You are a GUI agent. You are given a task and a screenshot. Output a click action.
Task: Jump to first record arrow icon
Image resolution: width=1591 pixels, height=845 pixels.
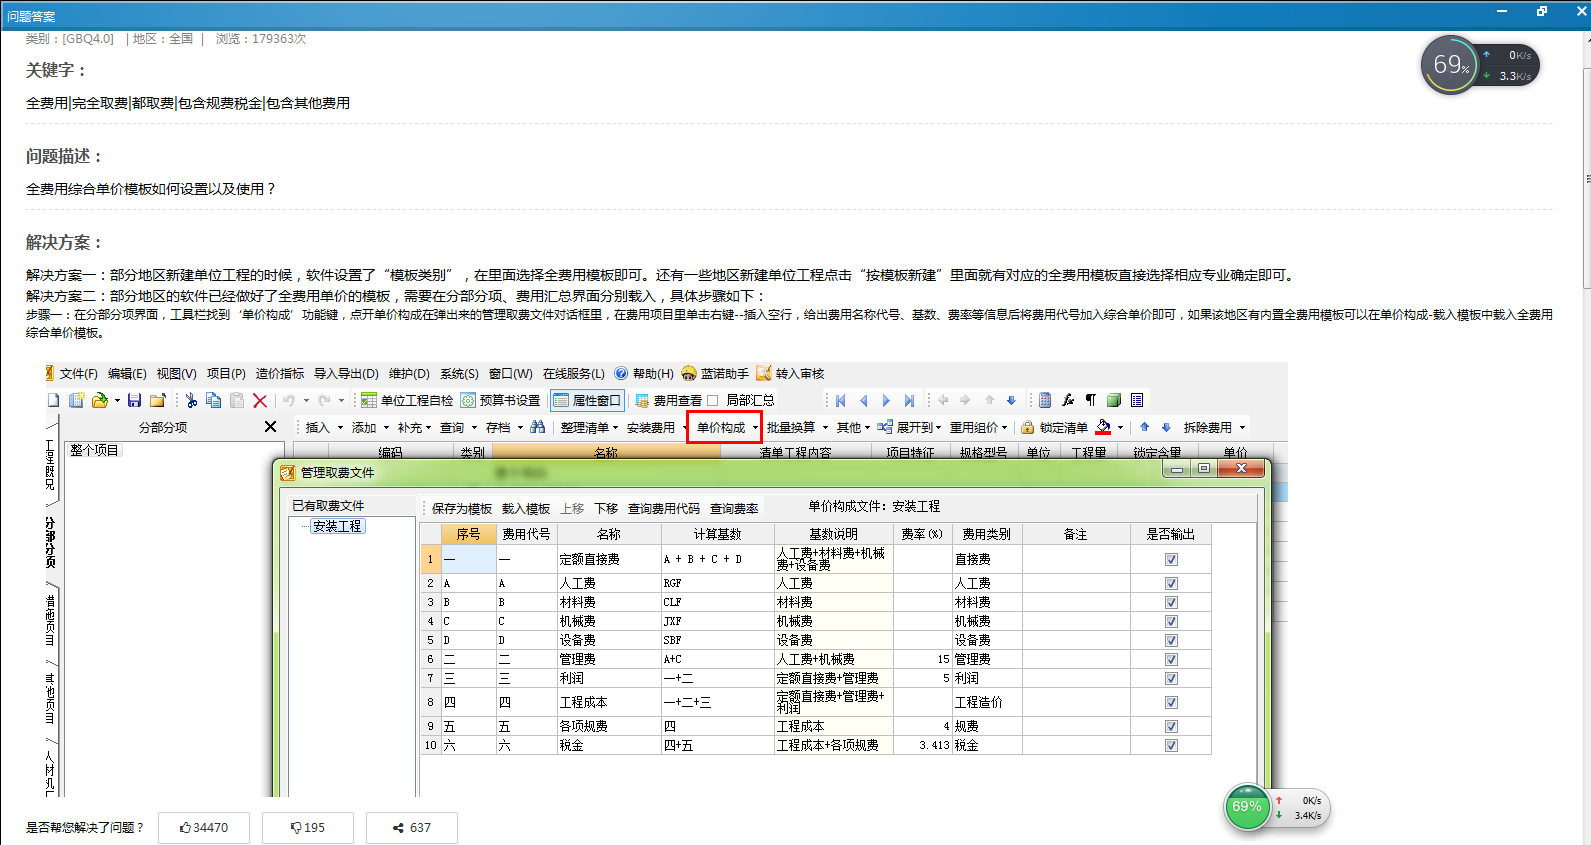(841, 400)
